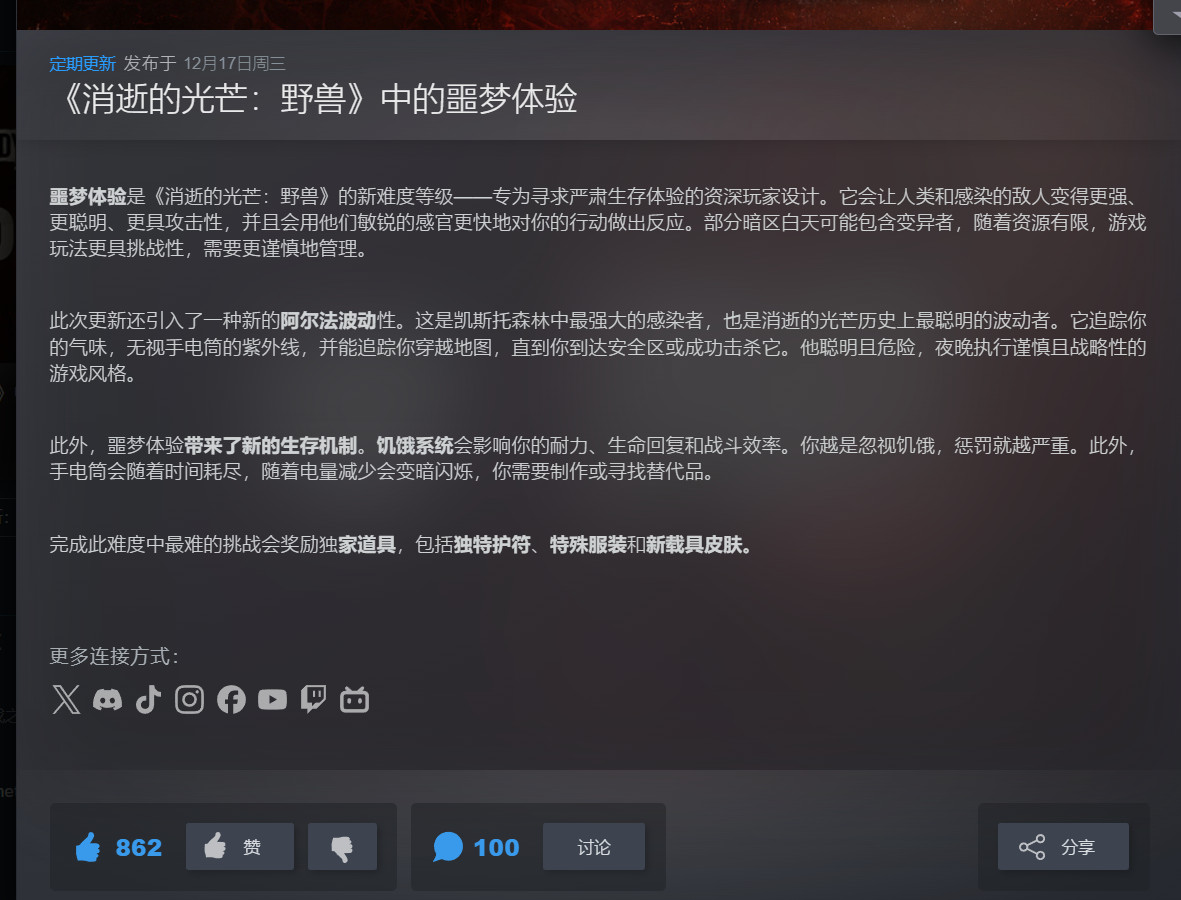Click the share network icon
1181x900 pixels.
tap(1032, 847)
